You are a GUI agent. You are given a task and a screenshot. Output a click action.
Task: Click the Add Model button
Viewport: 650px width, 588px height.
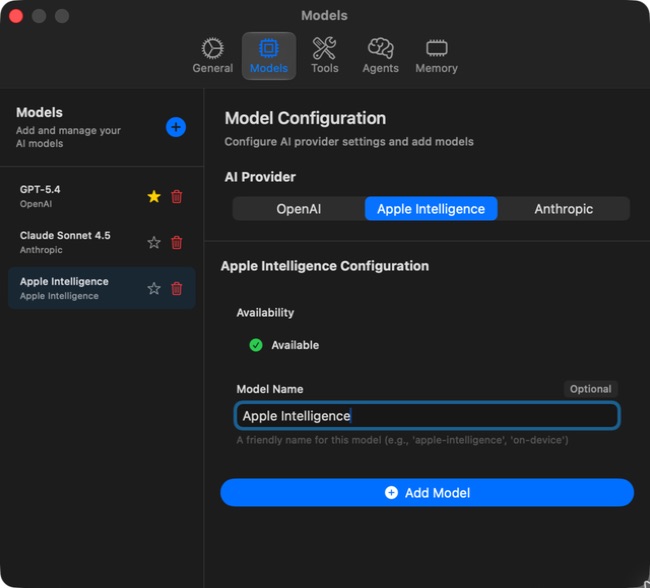click(427, 493)
